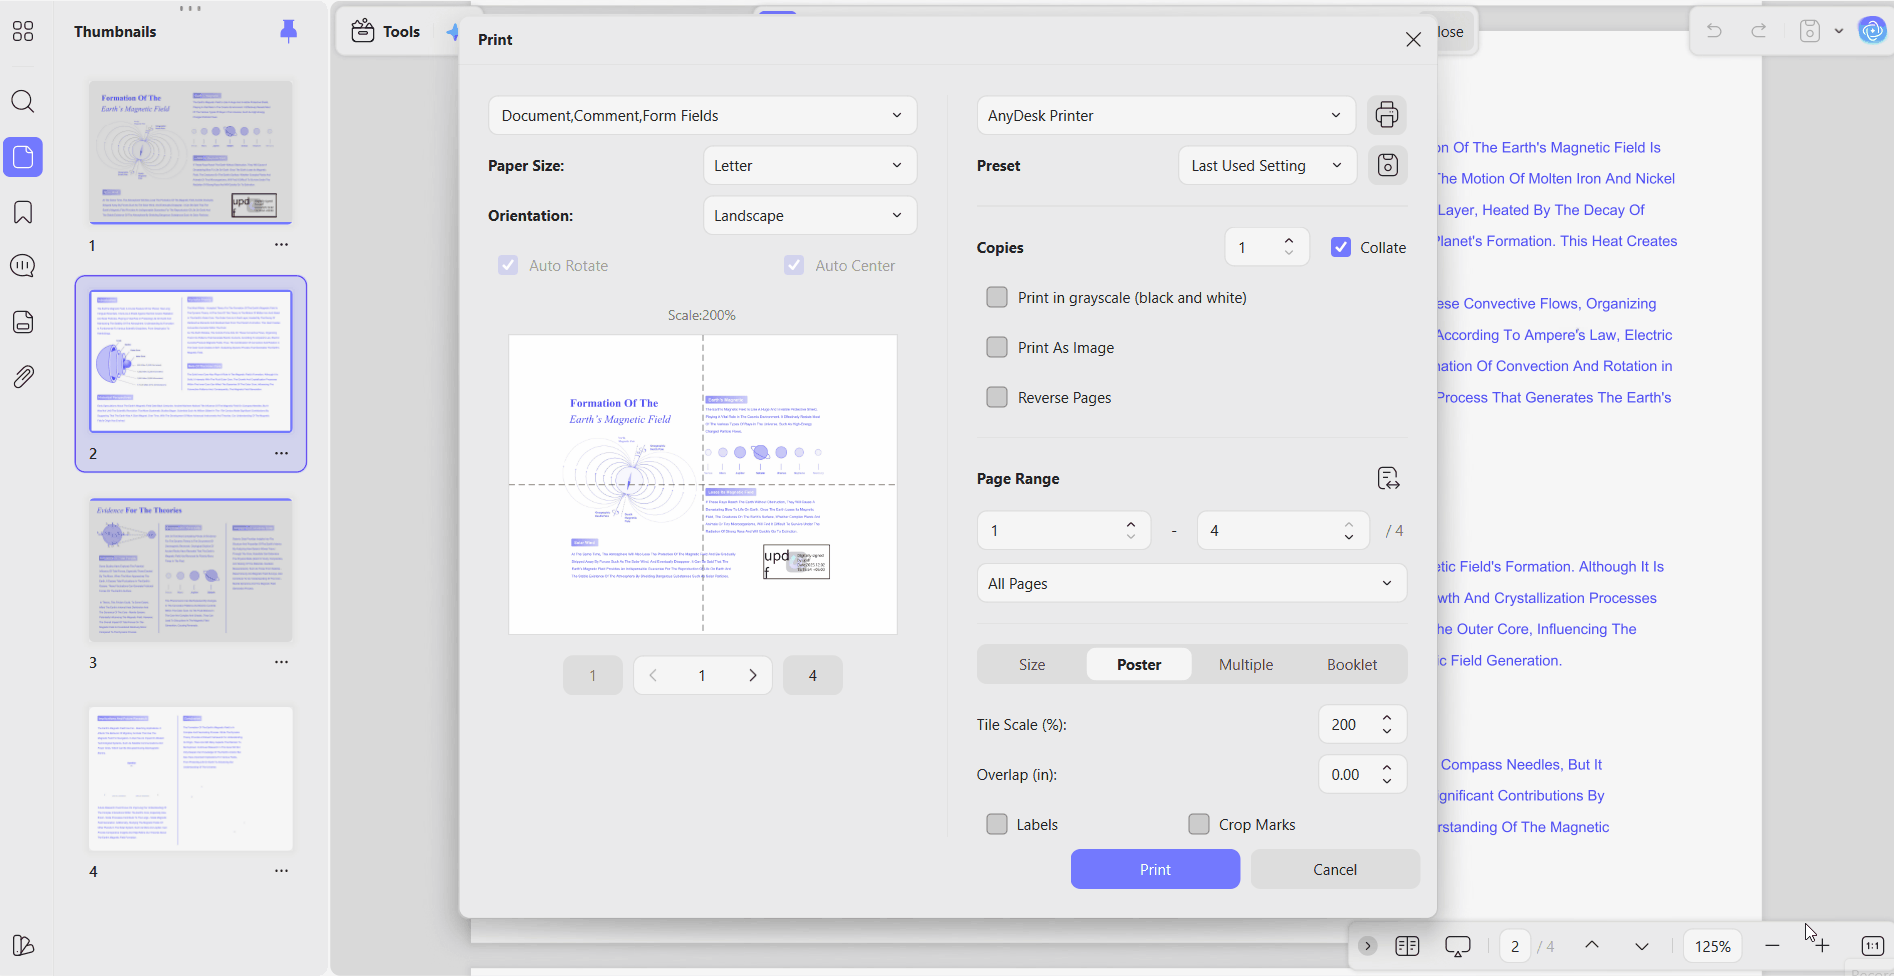Collapse the bottom toolbar arrow

(x=1368, y=946)
